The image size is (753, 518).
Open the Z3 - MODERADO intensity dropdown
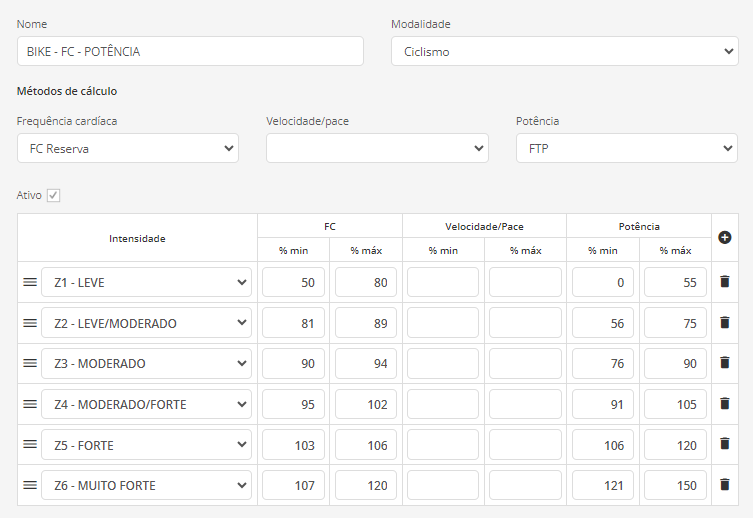(x=146, y=363)
